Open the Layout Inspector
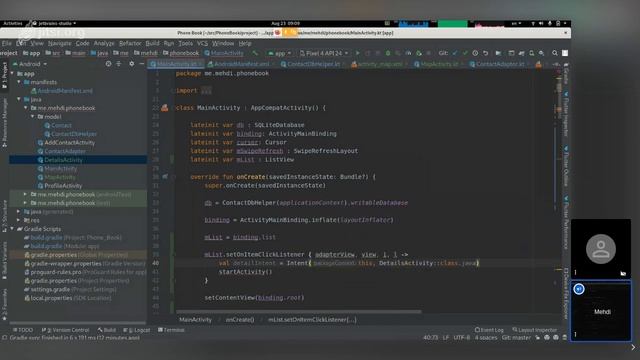Viewport: 640px width, 360px height. pyautogui.click(x=535, y=330)
